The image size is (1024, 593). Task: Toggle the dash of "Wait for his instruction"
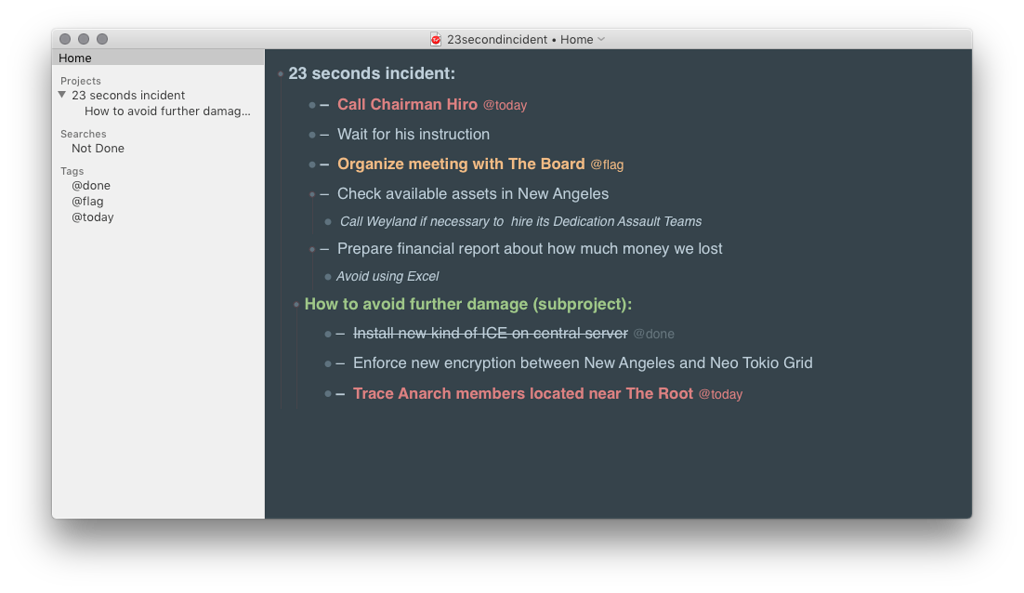click(x=326, y=134)
